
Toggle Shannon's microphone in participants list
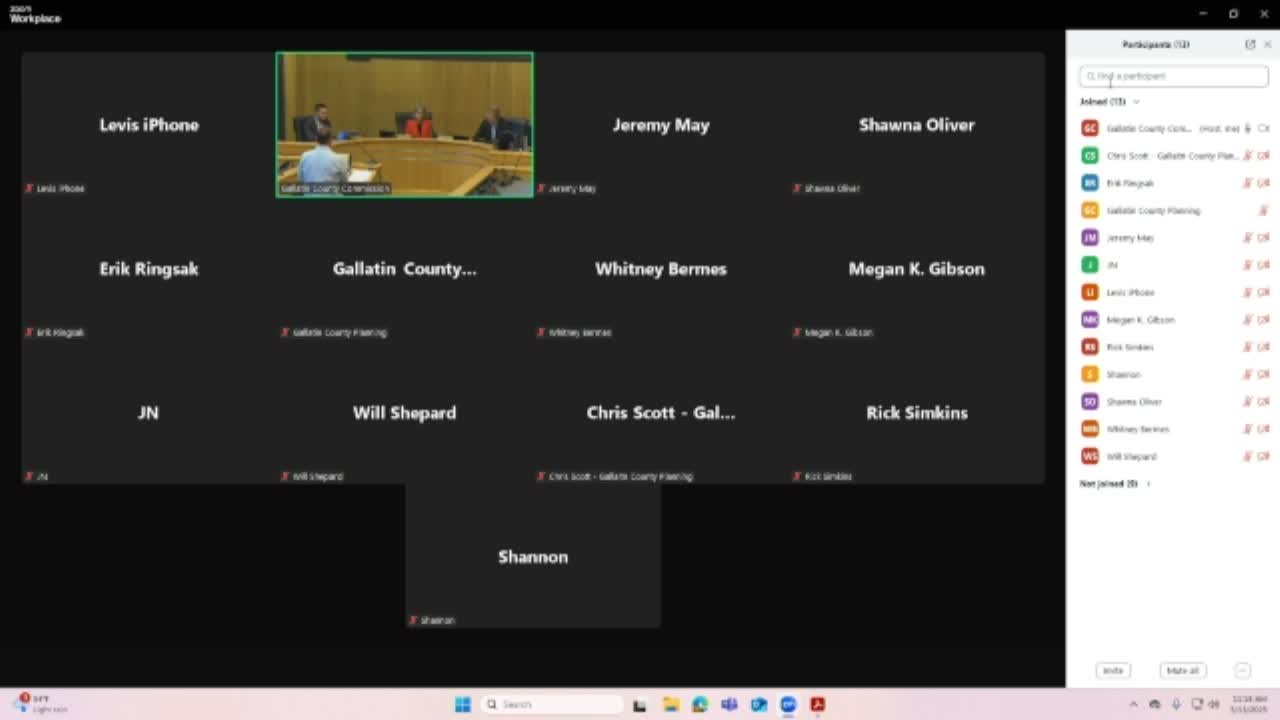click(1247, 374)
